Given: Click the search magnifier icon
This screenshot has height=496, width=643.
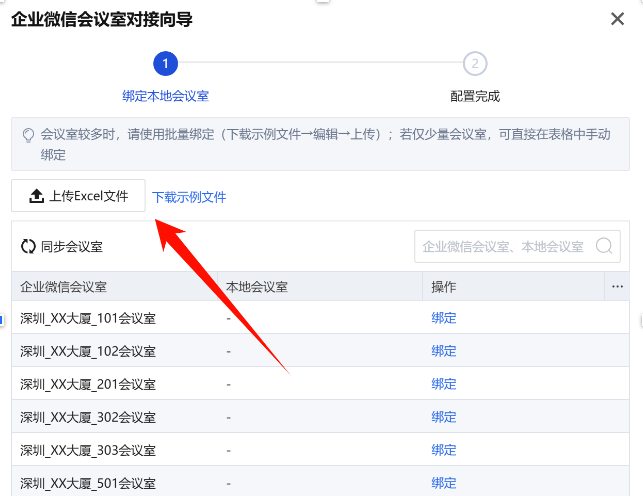Looking at the screenshot, I should pos(605,246).
